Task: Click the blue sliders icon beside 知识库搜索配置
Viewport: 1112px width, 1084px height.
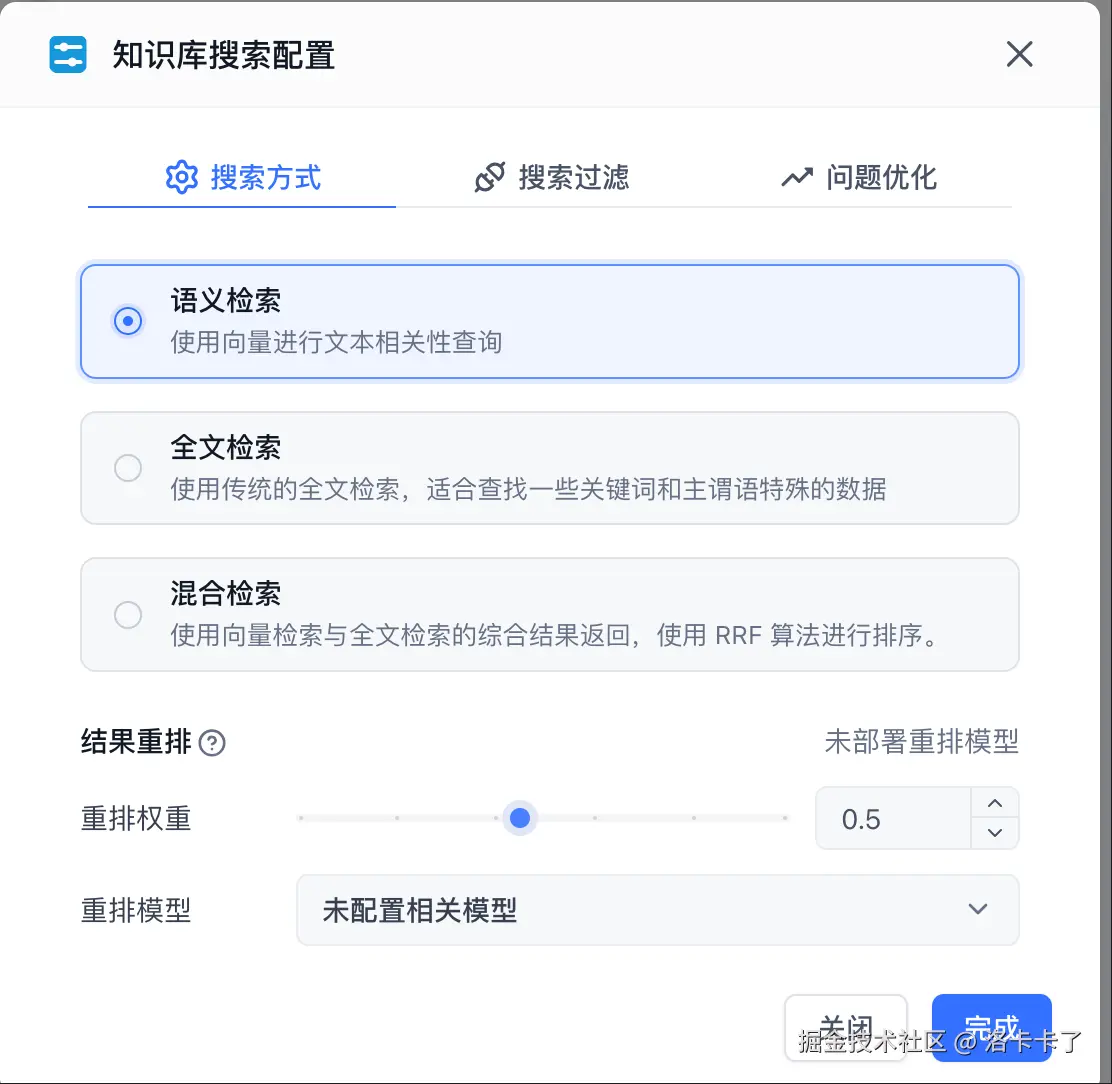Action: tap(68, 55)
